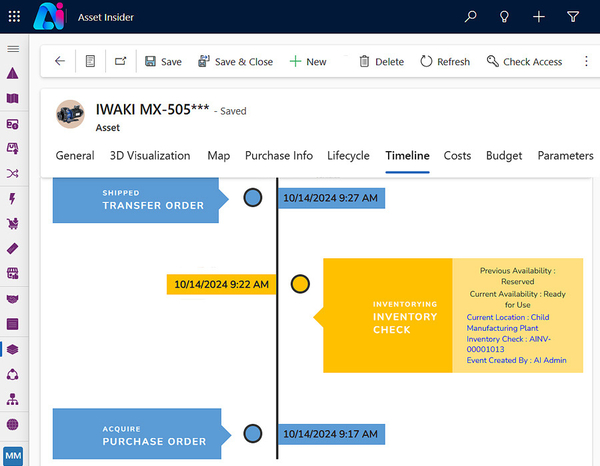Viewport: 600px width, 466px height.
Task: Click Save & Close button
Action: click(x=235, y=62)
